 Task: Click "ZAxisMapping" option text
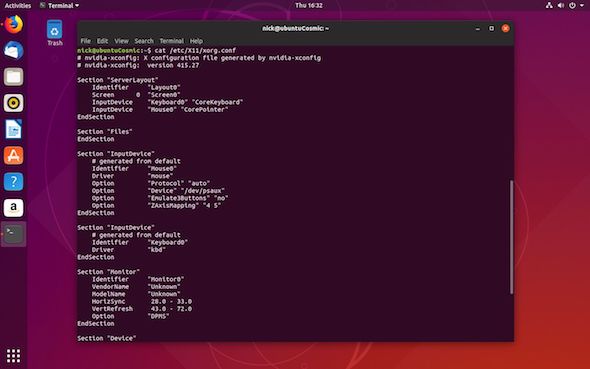point(173,206)
